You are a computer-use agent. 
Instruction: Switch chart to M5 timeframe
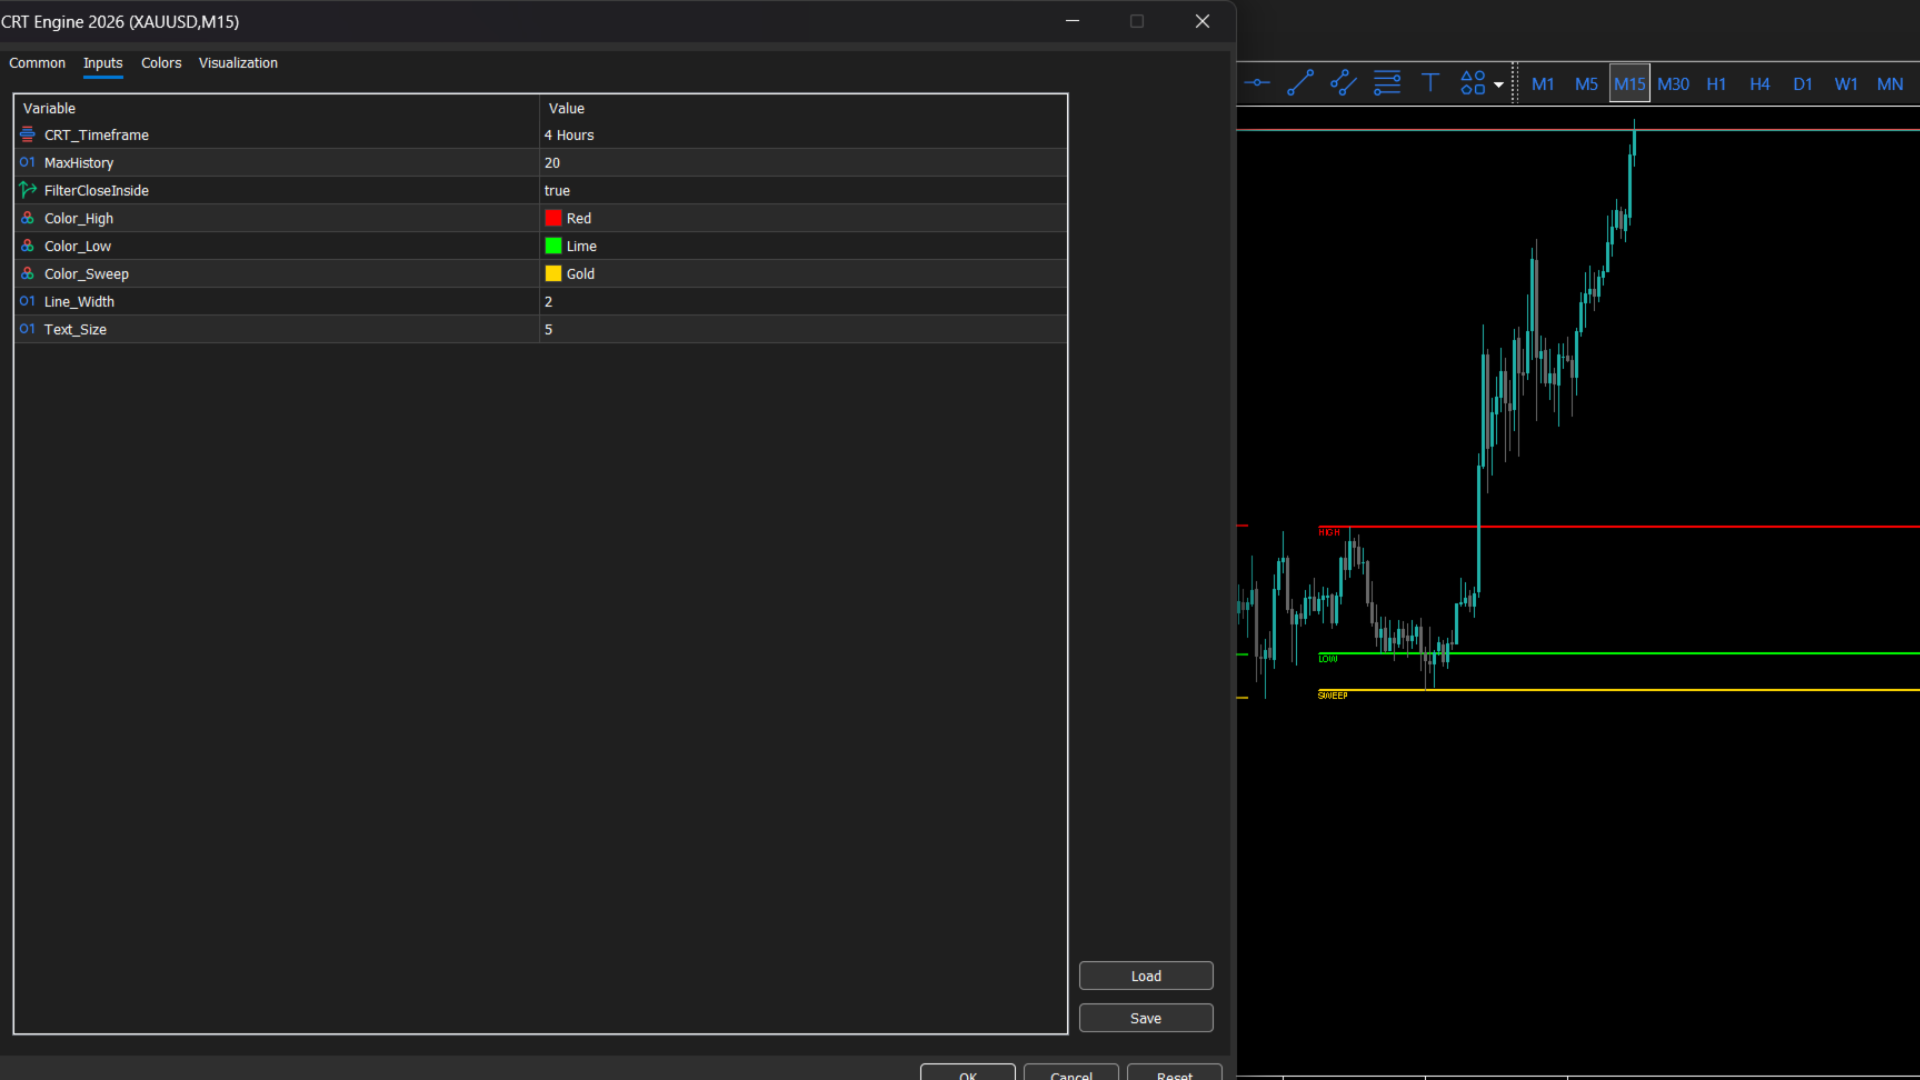click(x=1586, y=84)
